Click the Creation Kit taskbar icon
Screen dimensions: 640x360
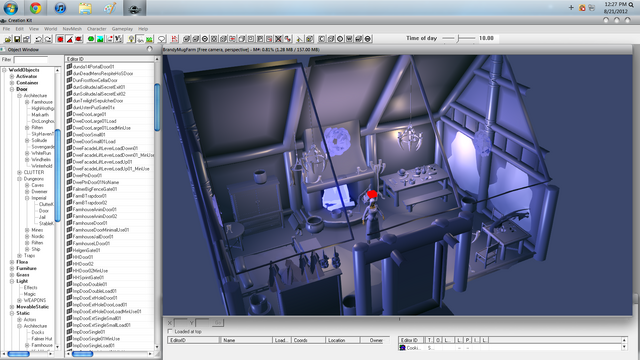click(134, 8)
